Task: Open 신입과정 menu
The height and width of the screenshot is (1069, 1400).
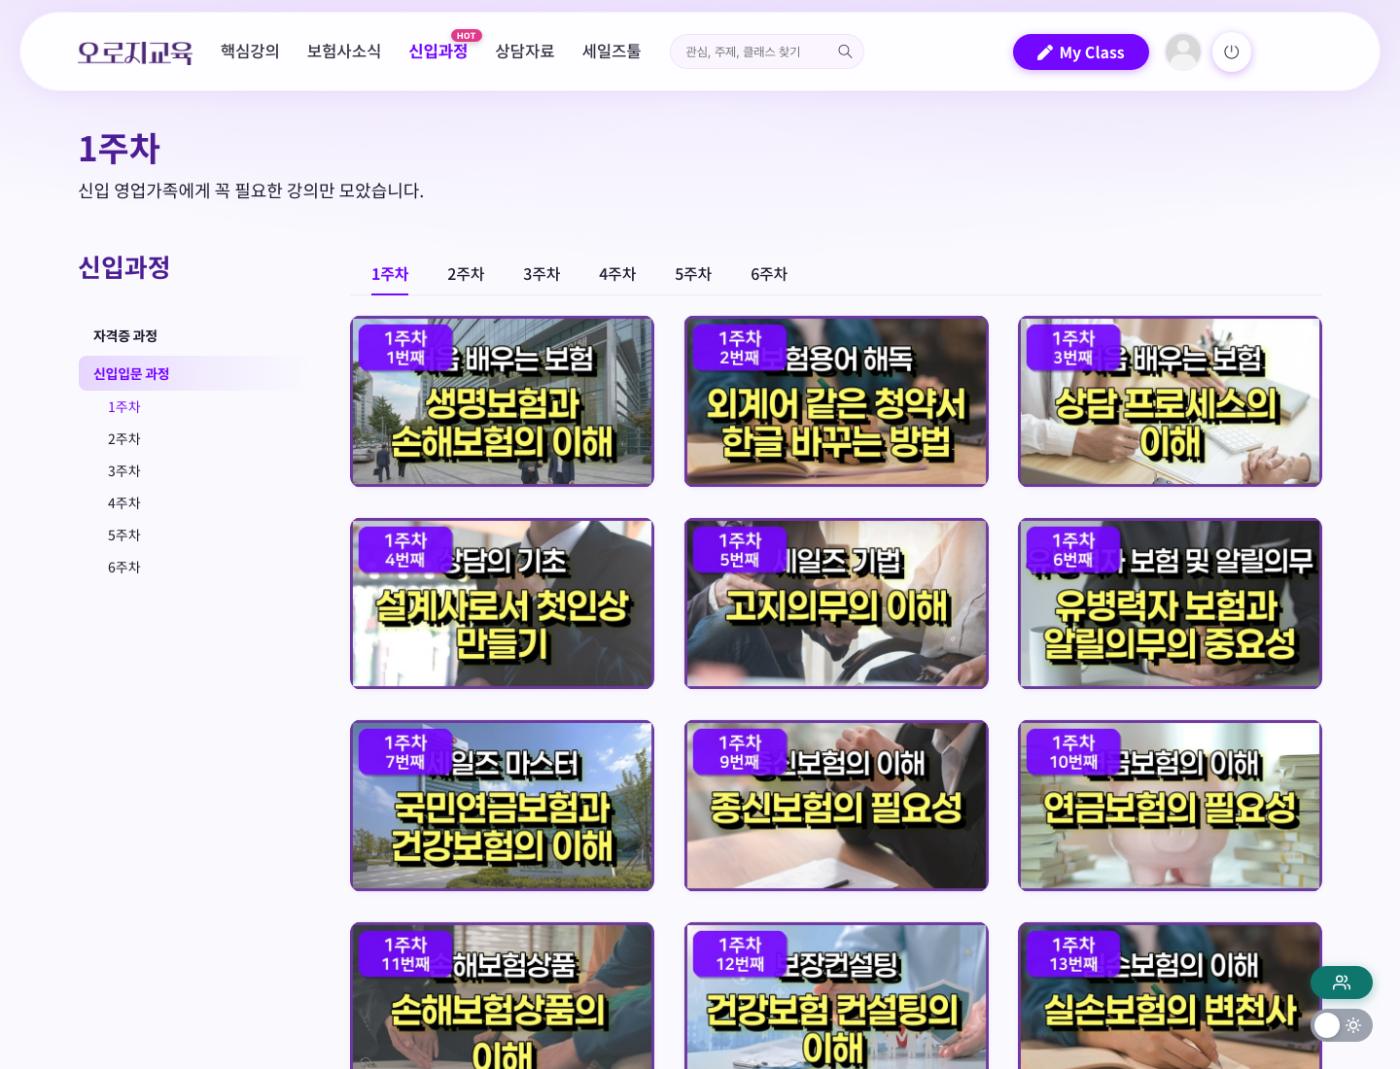Action: (x=438, y=51)
